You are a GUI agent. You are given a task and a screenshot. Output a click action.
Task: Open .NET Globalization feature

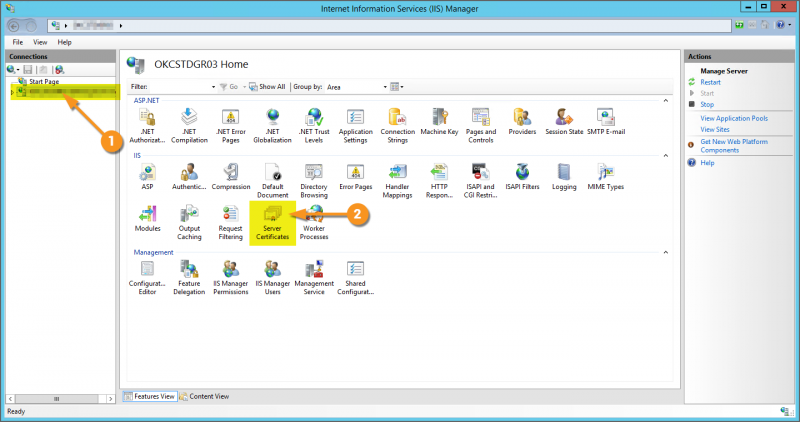(272, 126)
